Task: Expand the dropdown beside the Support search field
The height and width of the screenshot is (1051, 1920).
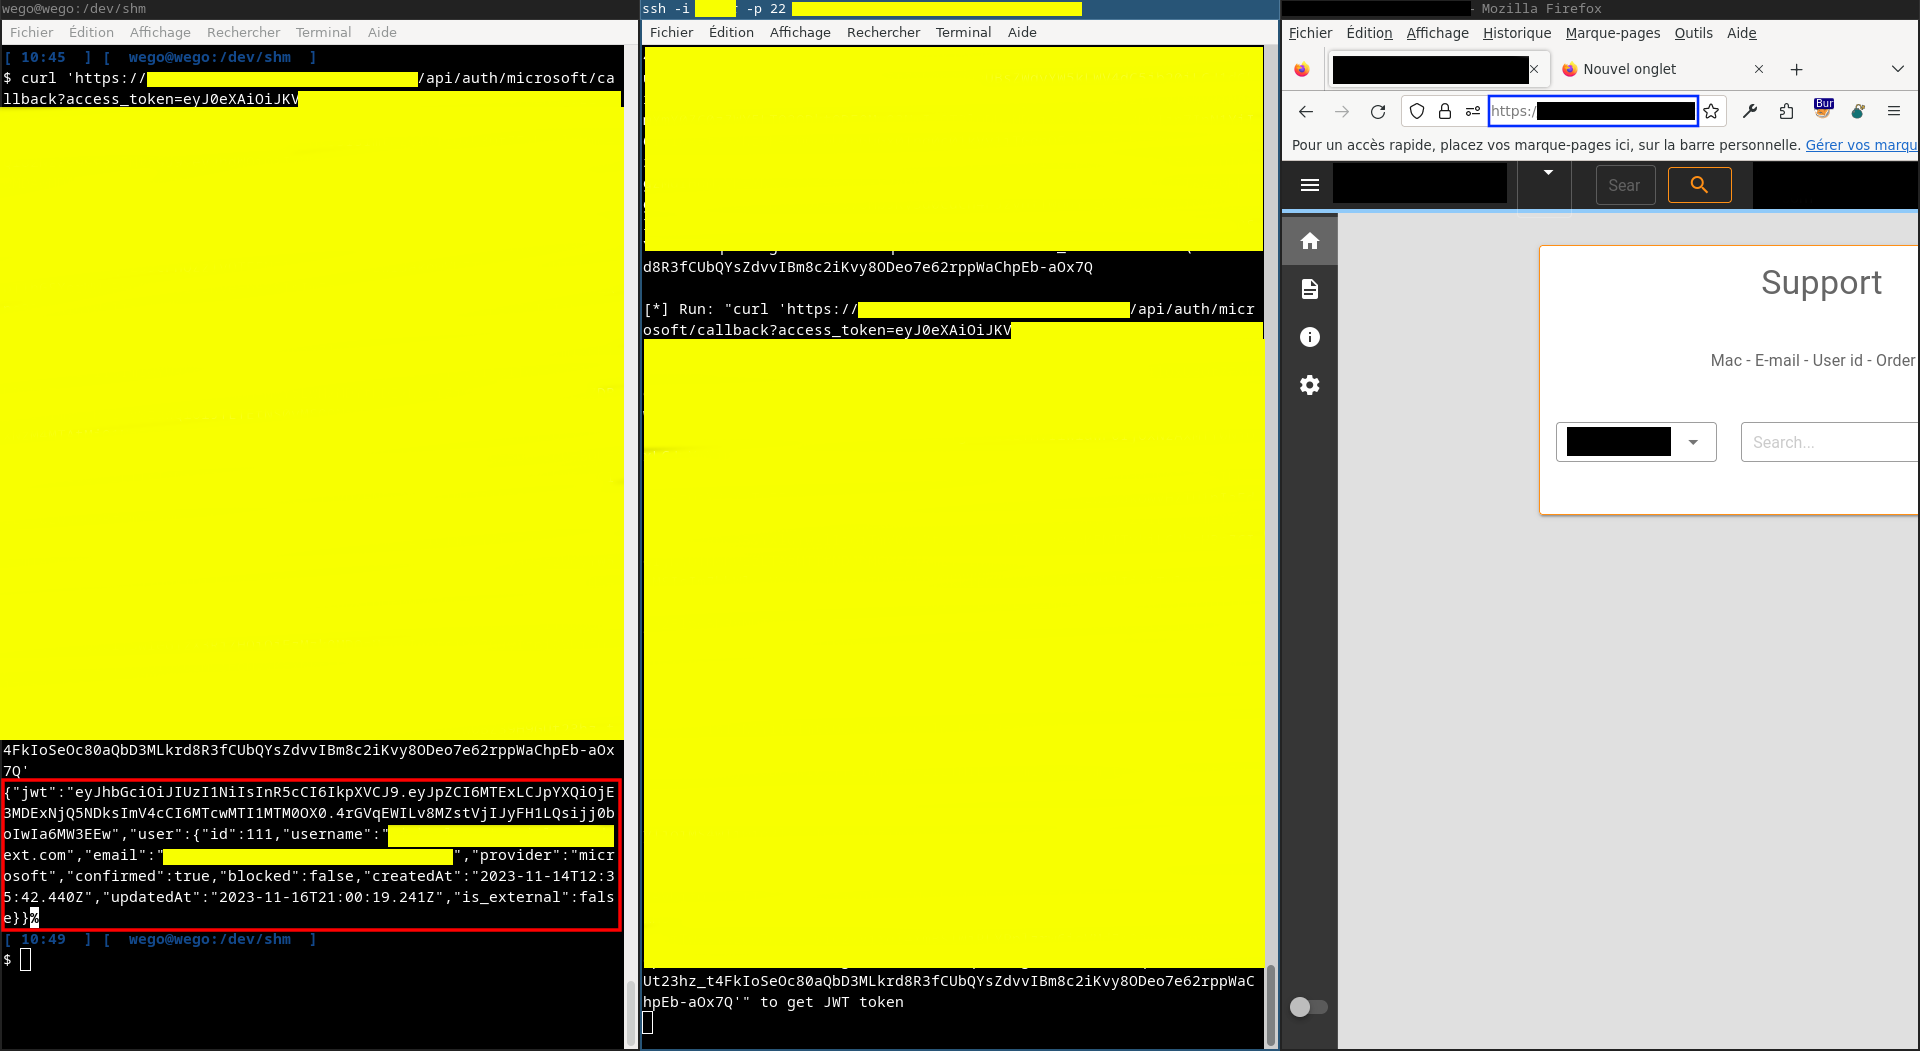Action: click(1693, 442)
